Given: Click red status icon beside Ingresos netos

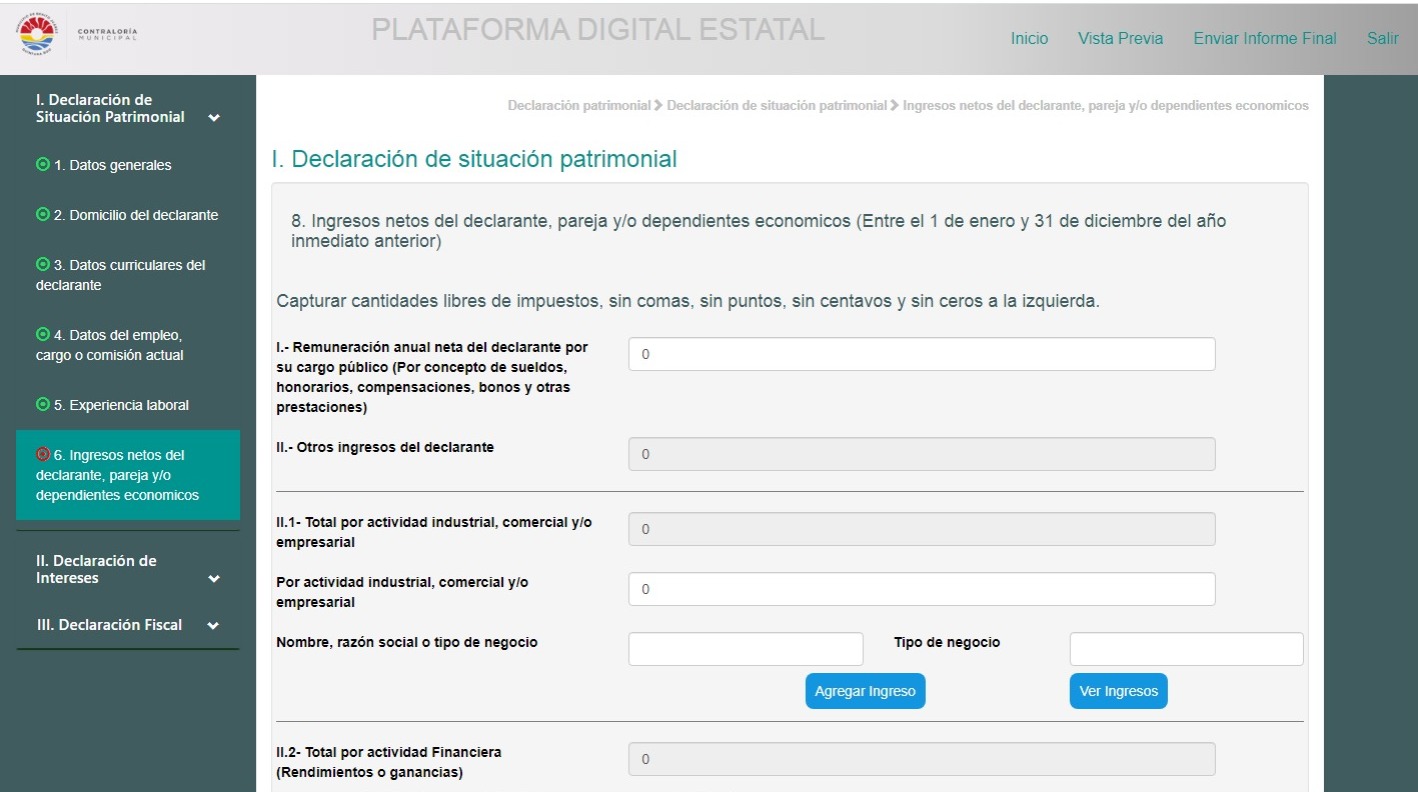Looking at the screenshot, I should click(x=42, y=455).
